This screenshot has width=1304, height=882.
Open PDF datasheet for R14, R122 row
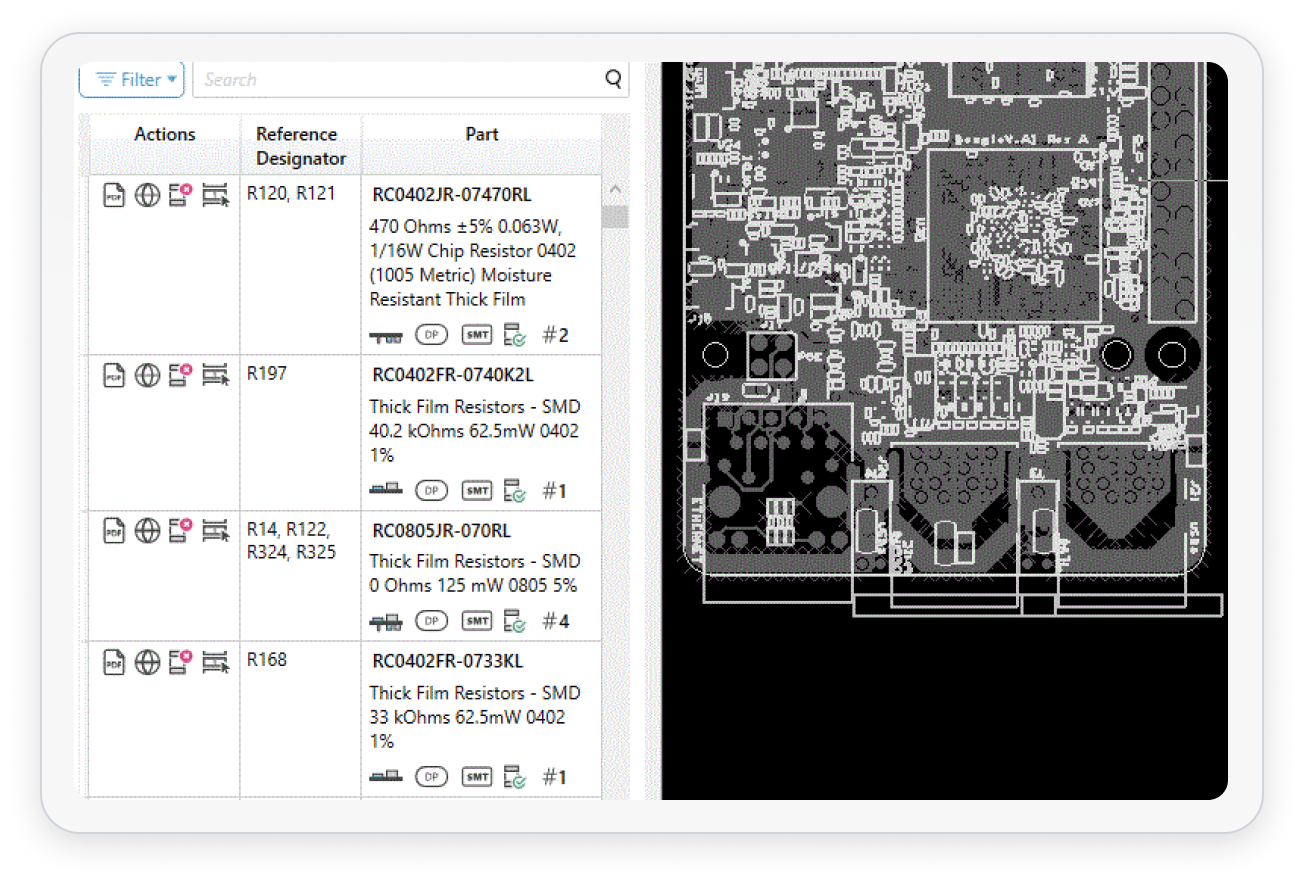click(115, 531)
